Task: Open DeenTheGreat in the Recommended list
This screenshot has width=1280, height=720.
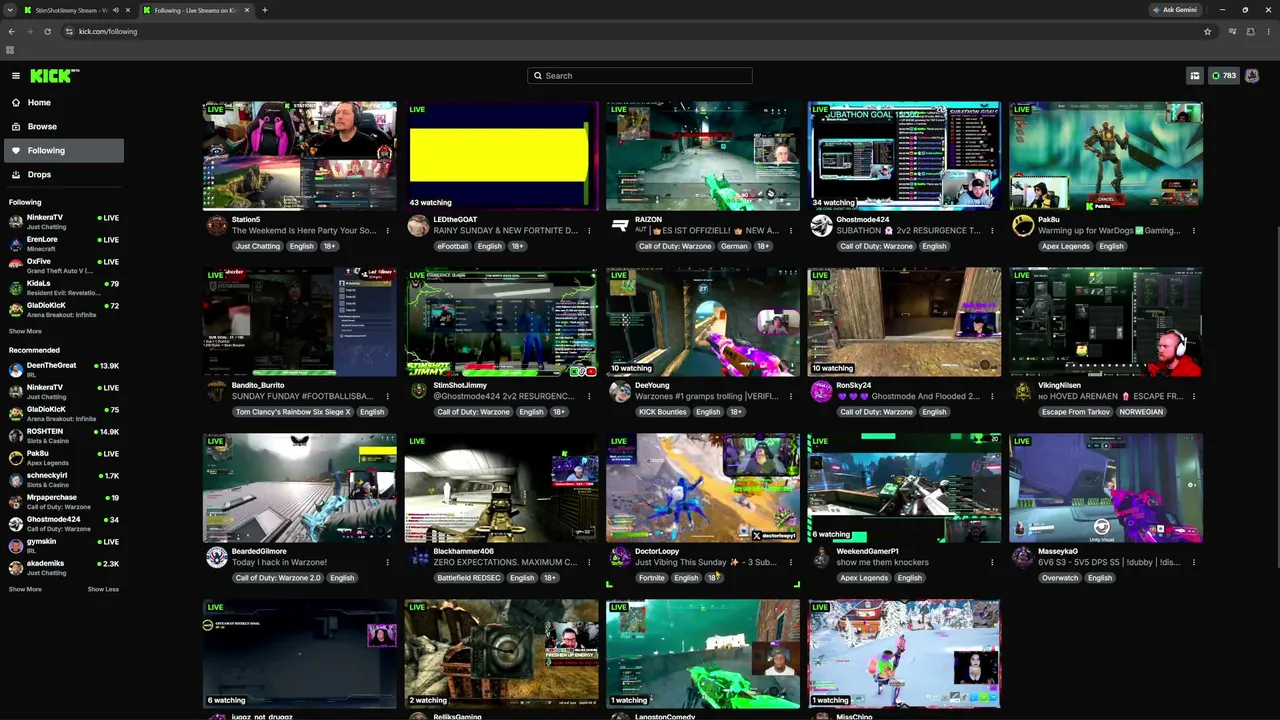Action: (64, 370)
